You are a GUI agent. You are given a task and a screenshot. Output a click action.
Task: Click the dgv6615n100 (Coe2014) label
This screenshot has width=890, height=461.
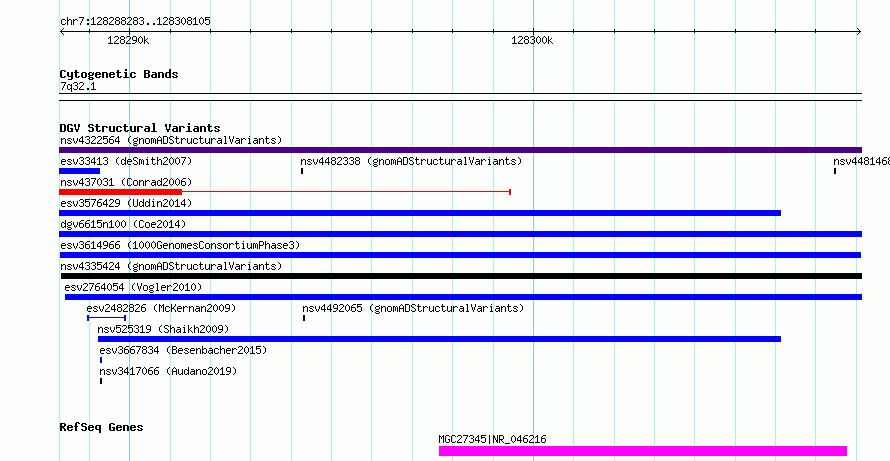point(123,224)
